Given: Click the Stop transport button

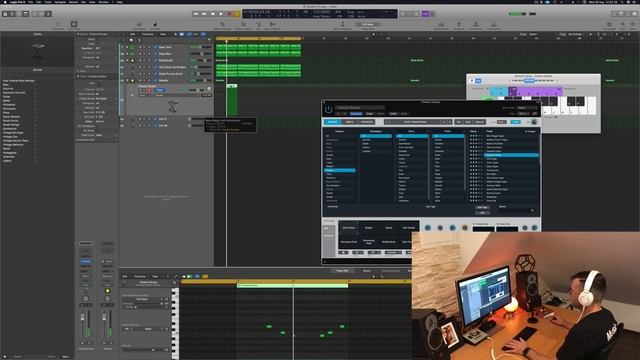Looking at the screenshot, I should [213, 13].
